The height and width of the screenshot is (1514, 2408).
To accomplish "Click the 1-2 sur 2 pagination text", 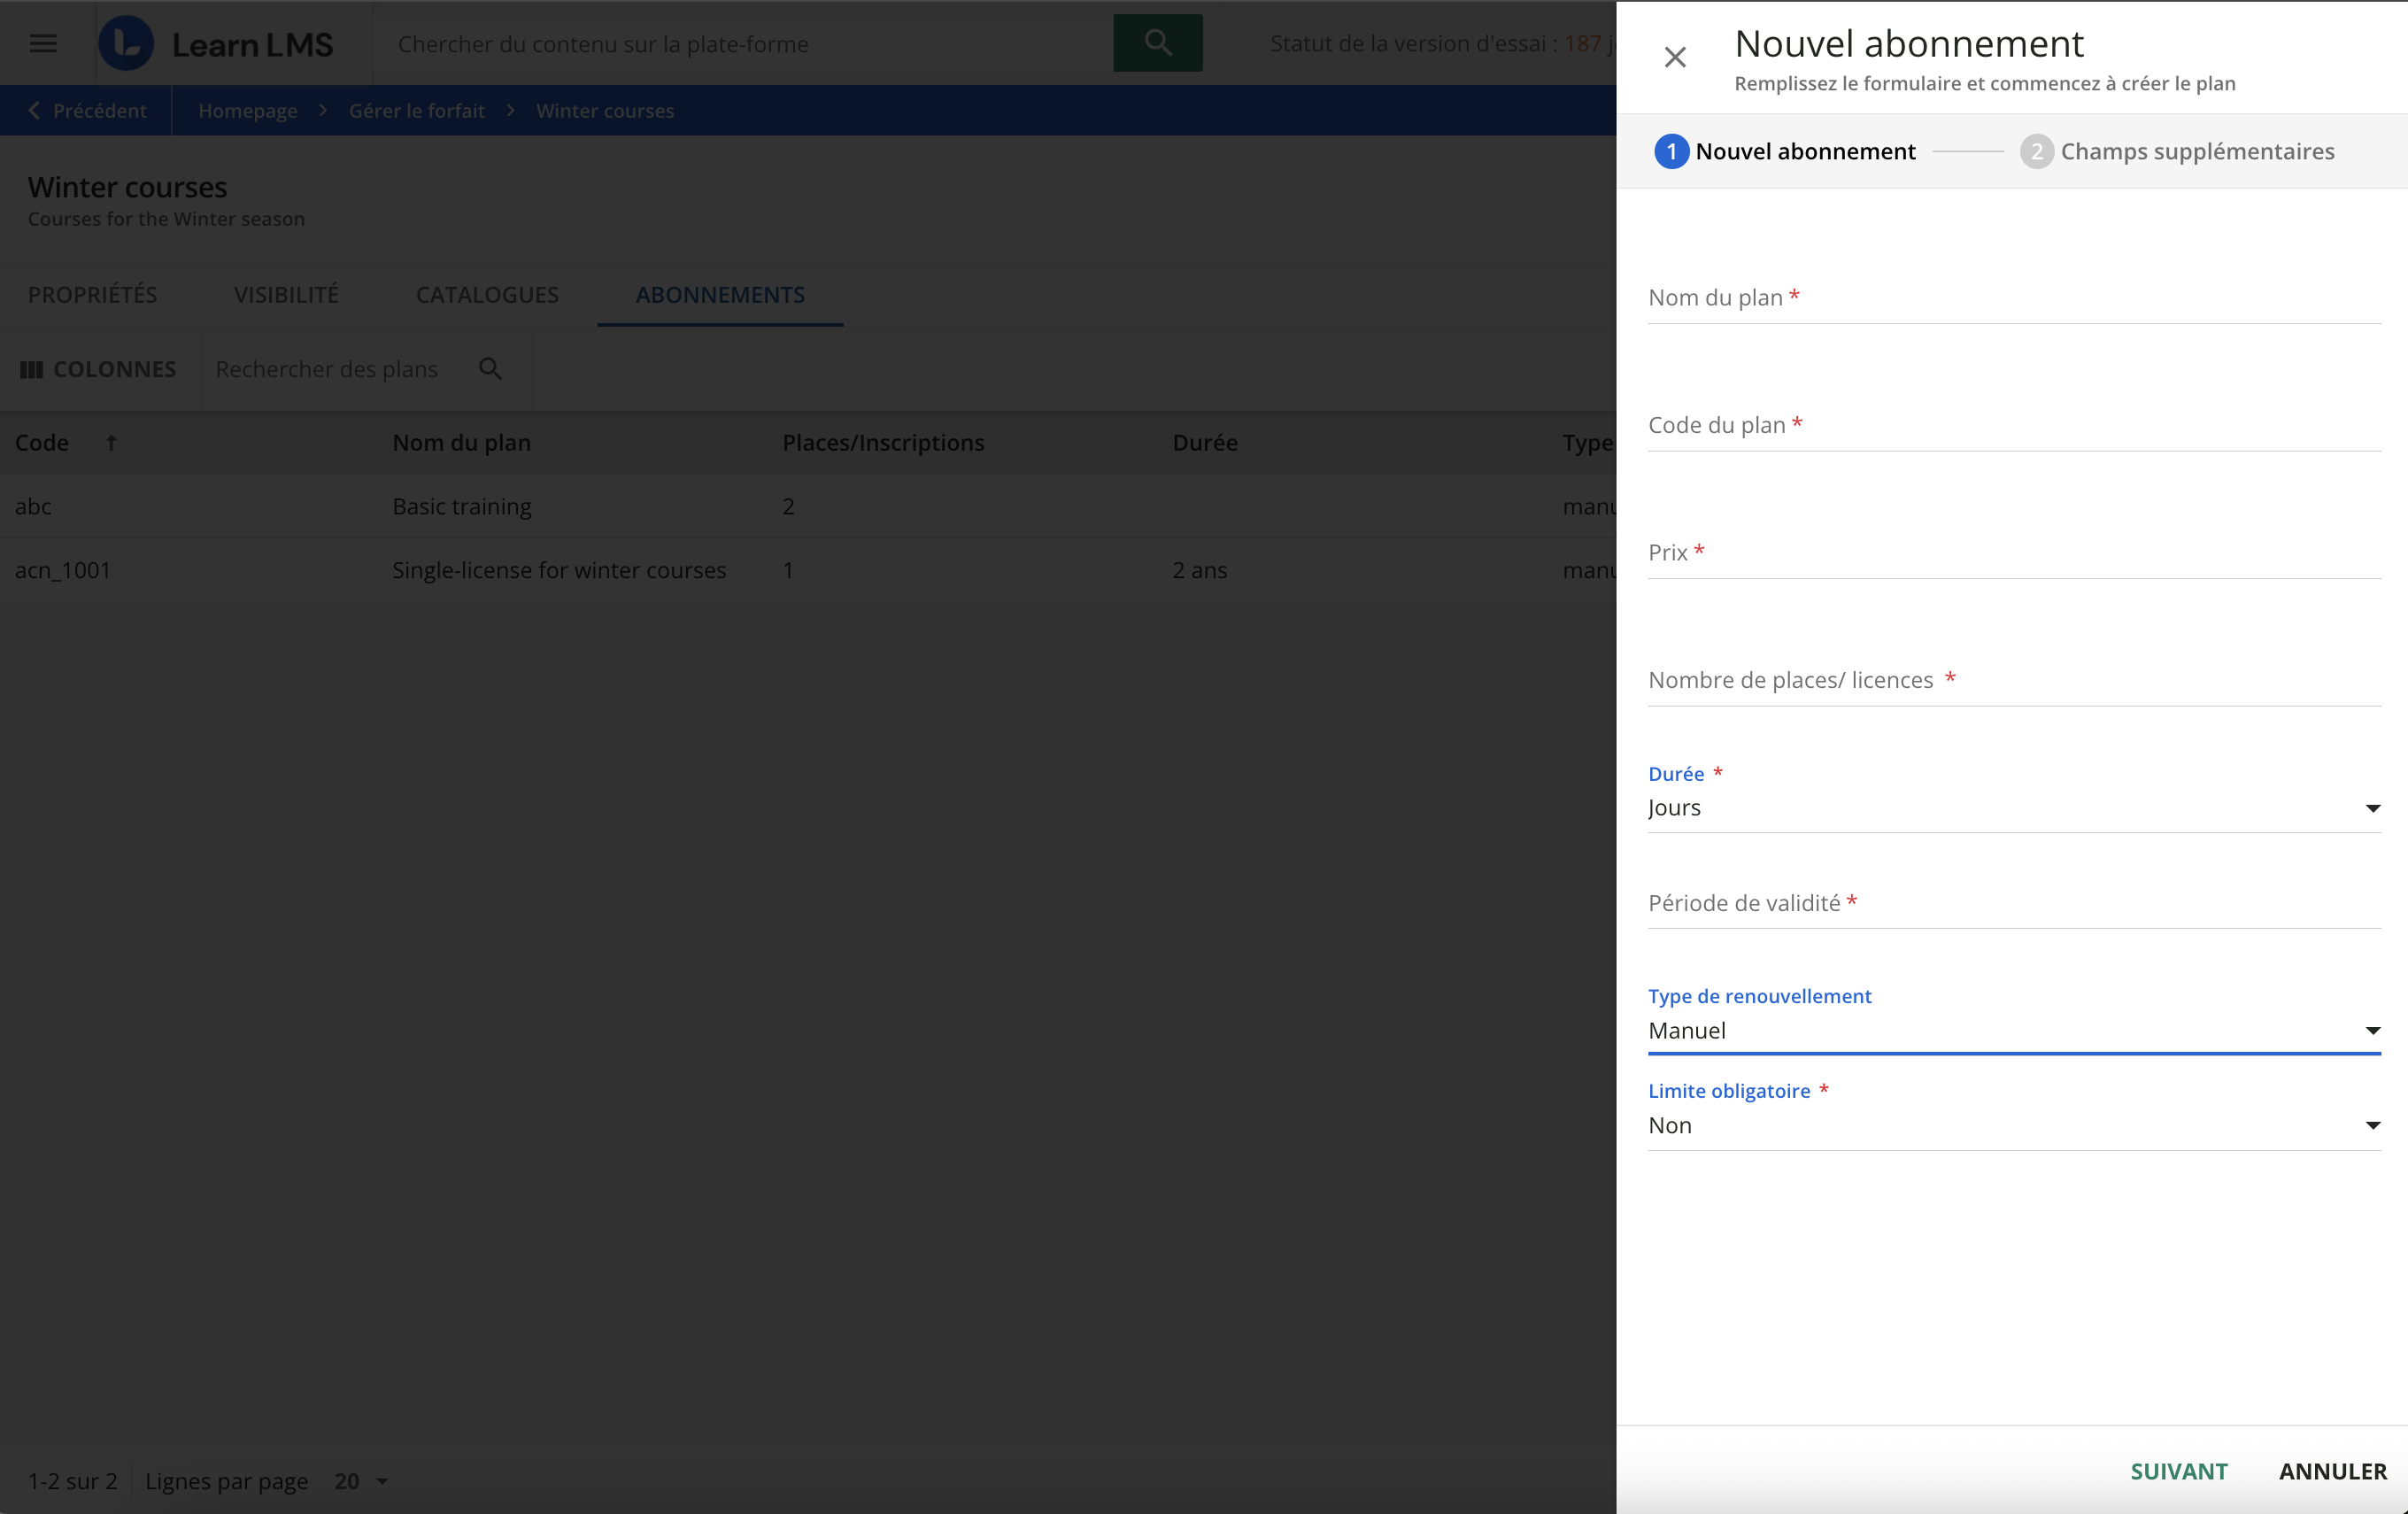I will tap(72, 1481).
